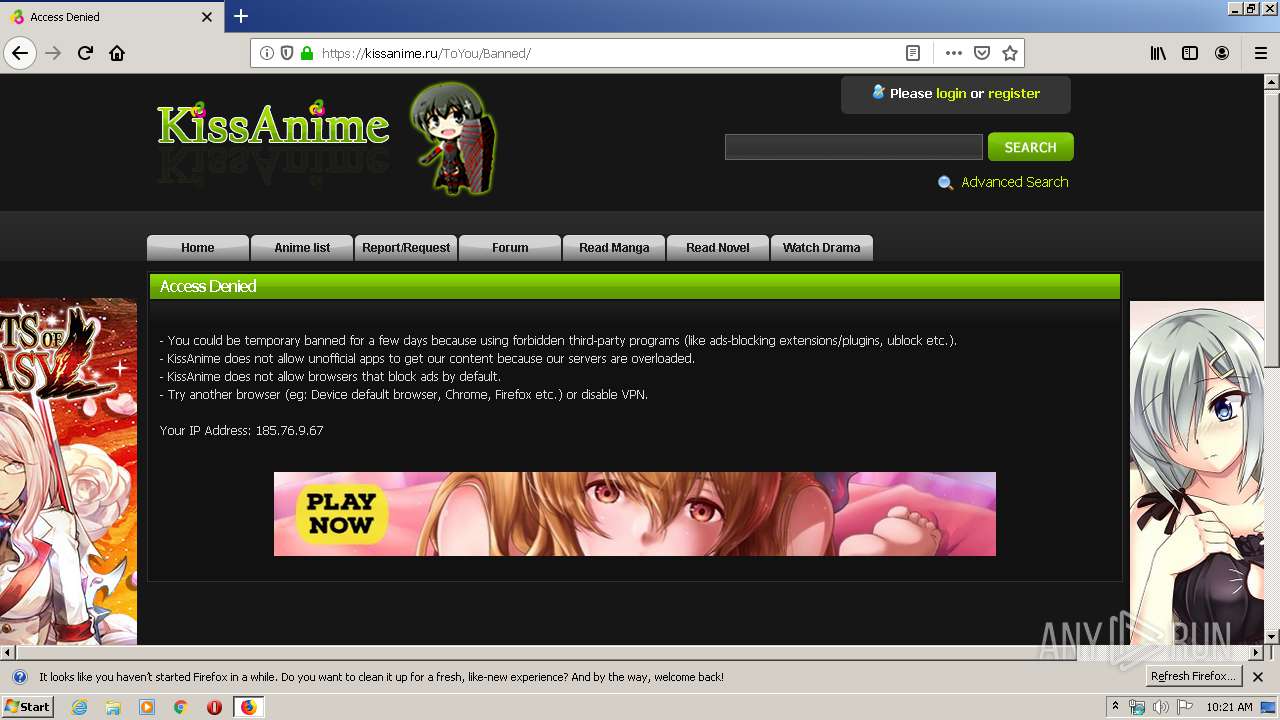Show sidebars icon in toolbar
The height and width of the screenshot is (720, 1280).
point(1190,53)
